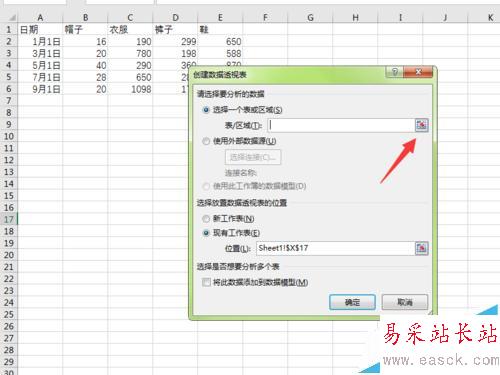Close the Create PivotTable dialog
This screenshot has height=375, width=500.
coord(418,72)
